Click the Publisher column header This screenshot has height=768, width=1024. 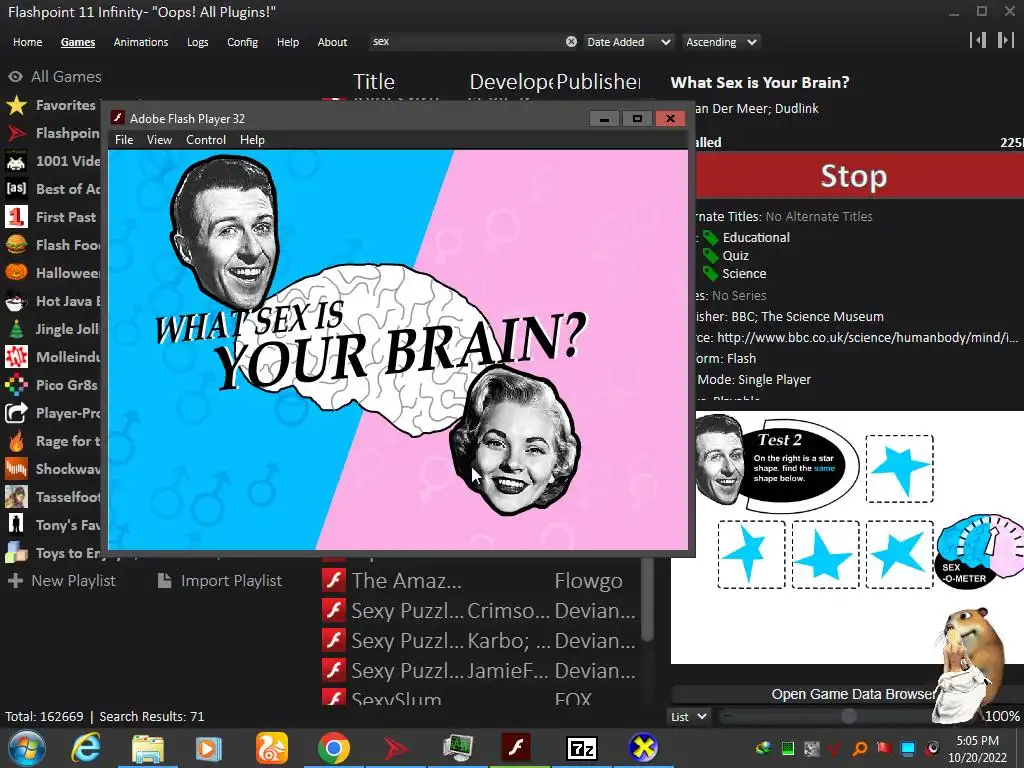[x=598, y=82]
